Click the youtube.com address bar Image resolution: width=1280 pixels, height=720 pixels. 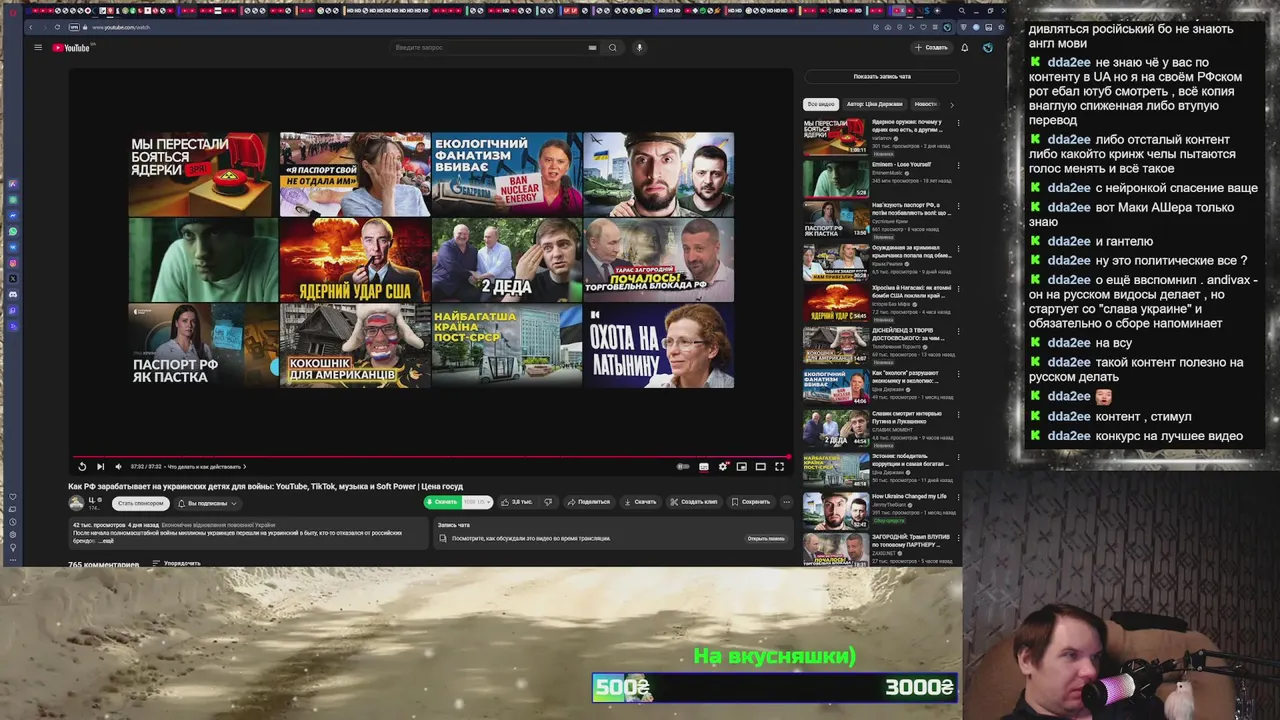(x=121, y=27)
